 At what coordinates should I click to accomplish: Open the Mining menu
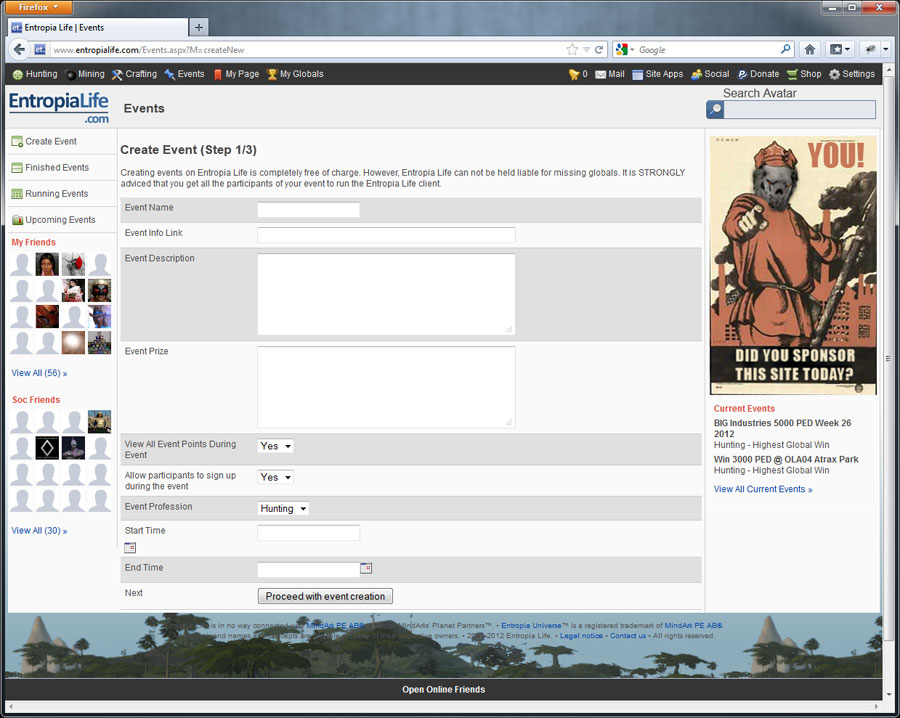(84, 74)
